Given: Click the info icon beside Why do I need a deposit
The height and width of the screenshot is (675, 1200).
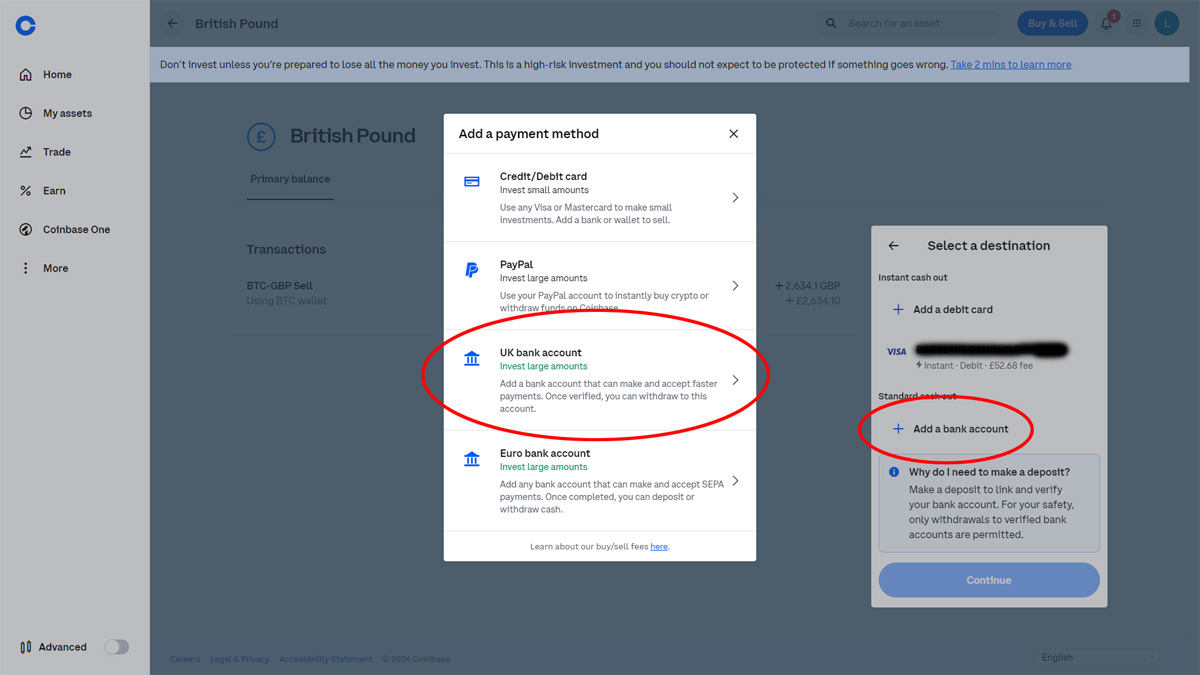Looking at the screenshot, I should pos(894,472).
